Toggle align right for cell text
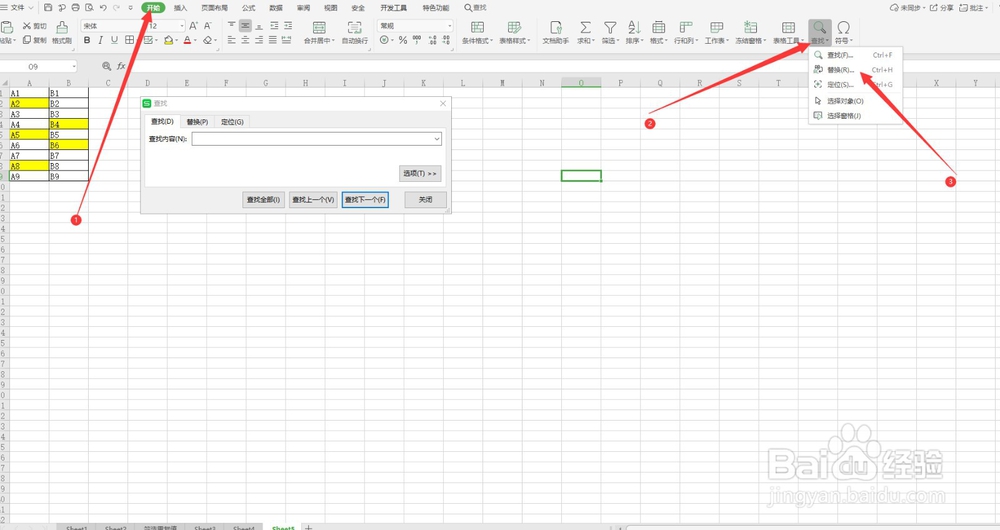The width and height of the screenshot is (1000, 530). 259,40
